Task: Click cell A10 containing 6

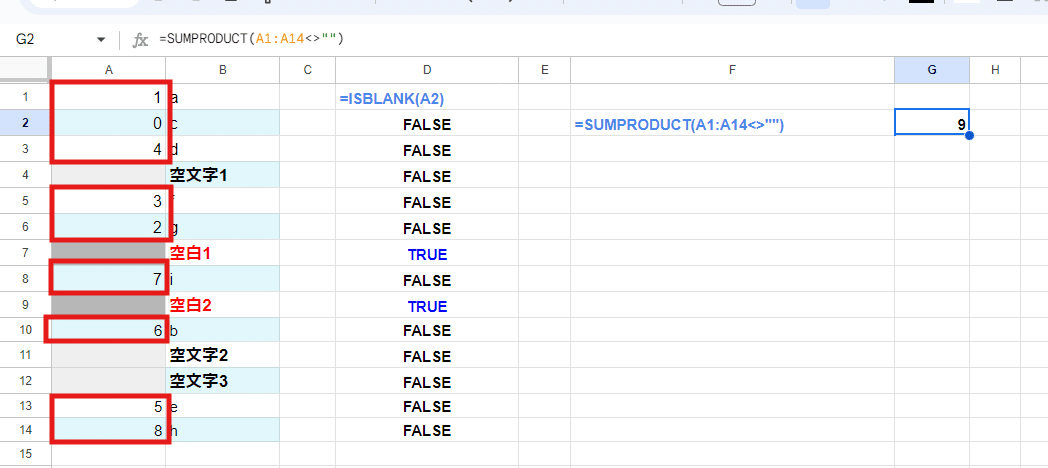Action: click(108, 330)
